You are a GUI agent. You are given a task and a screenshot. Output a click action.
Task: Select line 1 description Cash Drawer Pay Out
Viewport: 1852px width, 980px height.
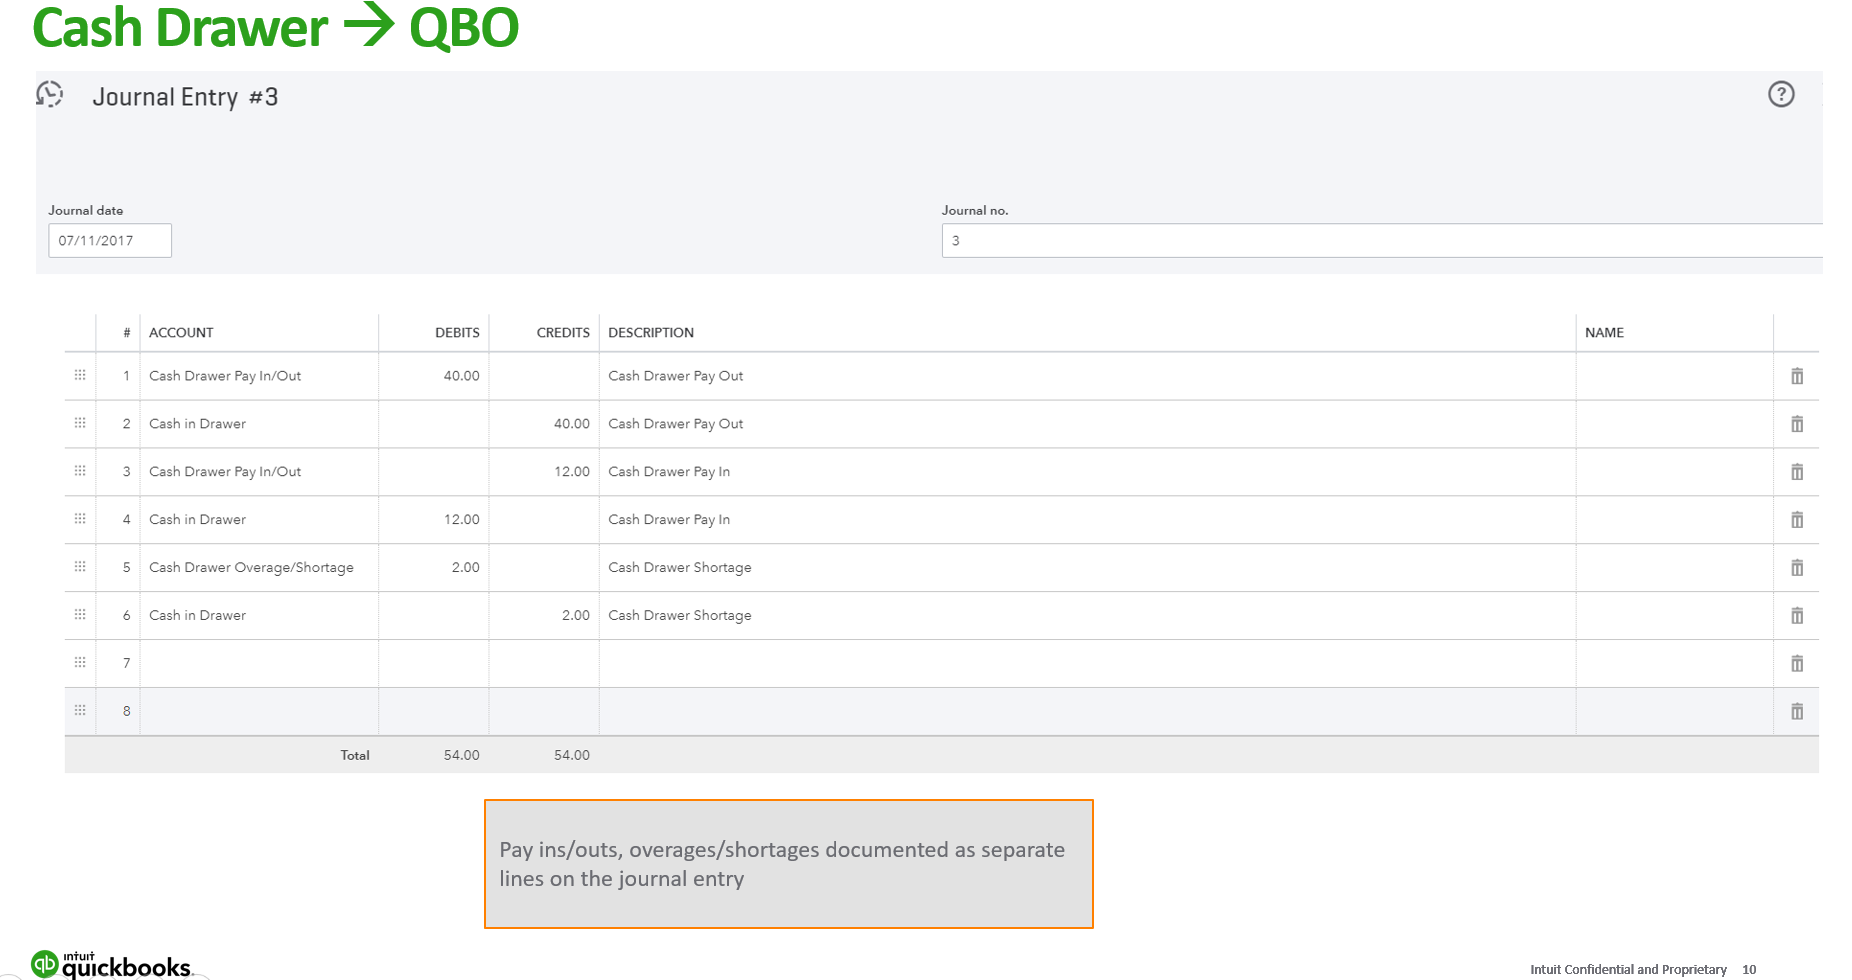pos(676,376)
